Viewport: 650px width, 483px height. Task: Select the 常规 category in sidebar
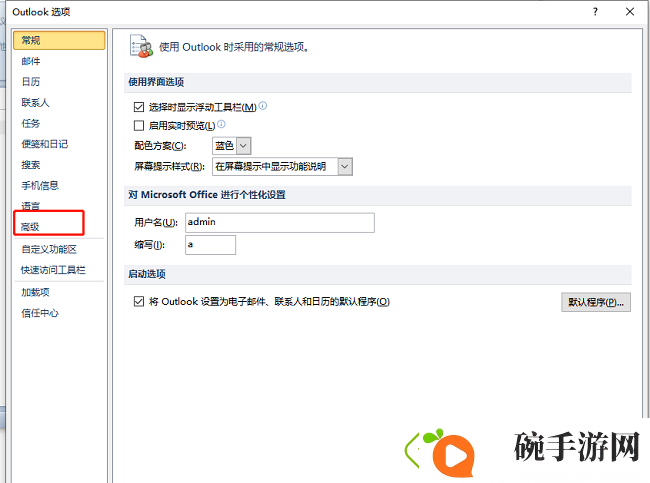pyautogui.click(x=59, y=40)
